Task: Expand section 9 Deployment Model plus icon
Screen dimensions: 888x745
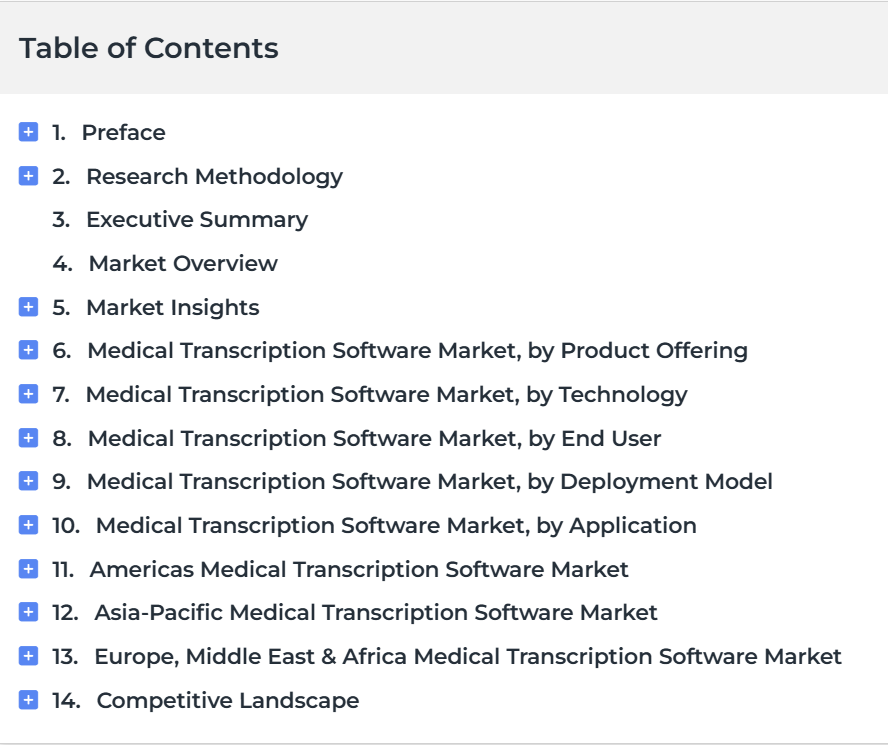Action: (x=28, y=481)
